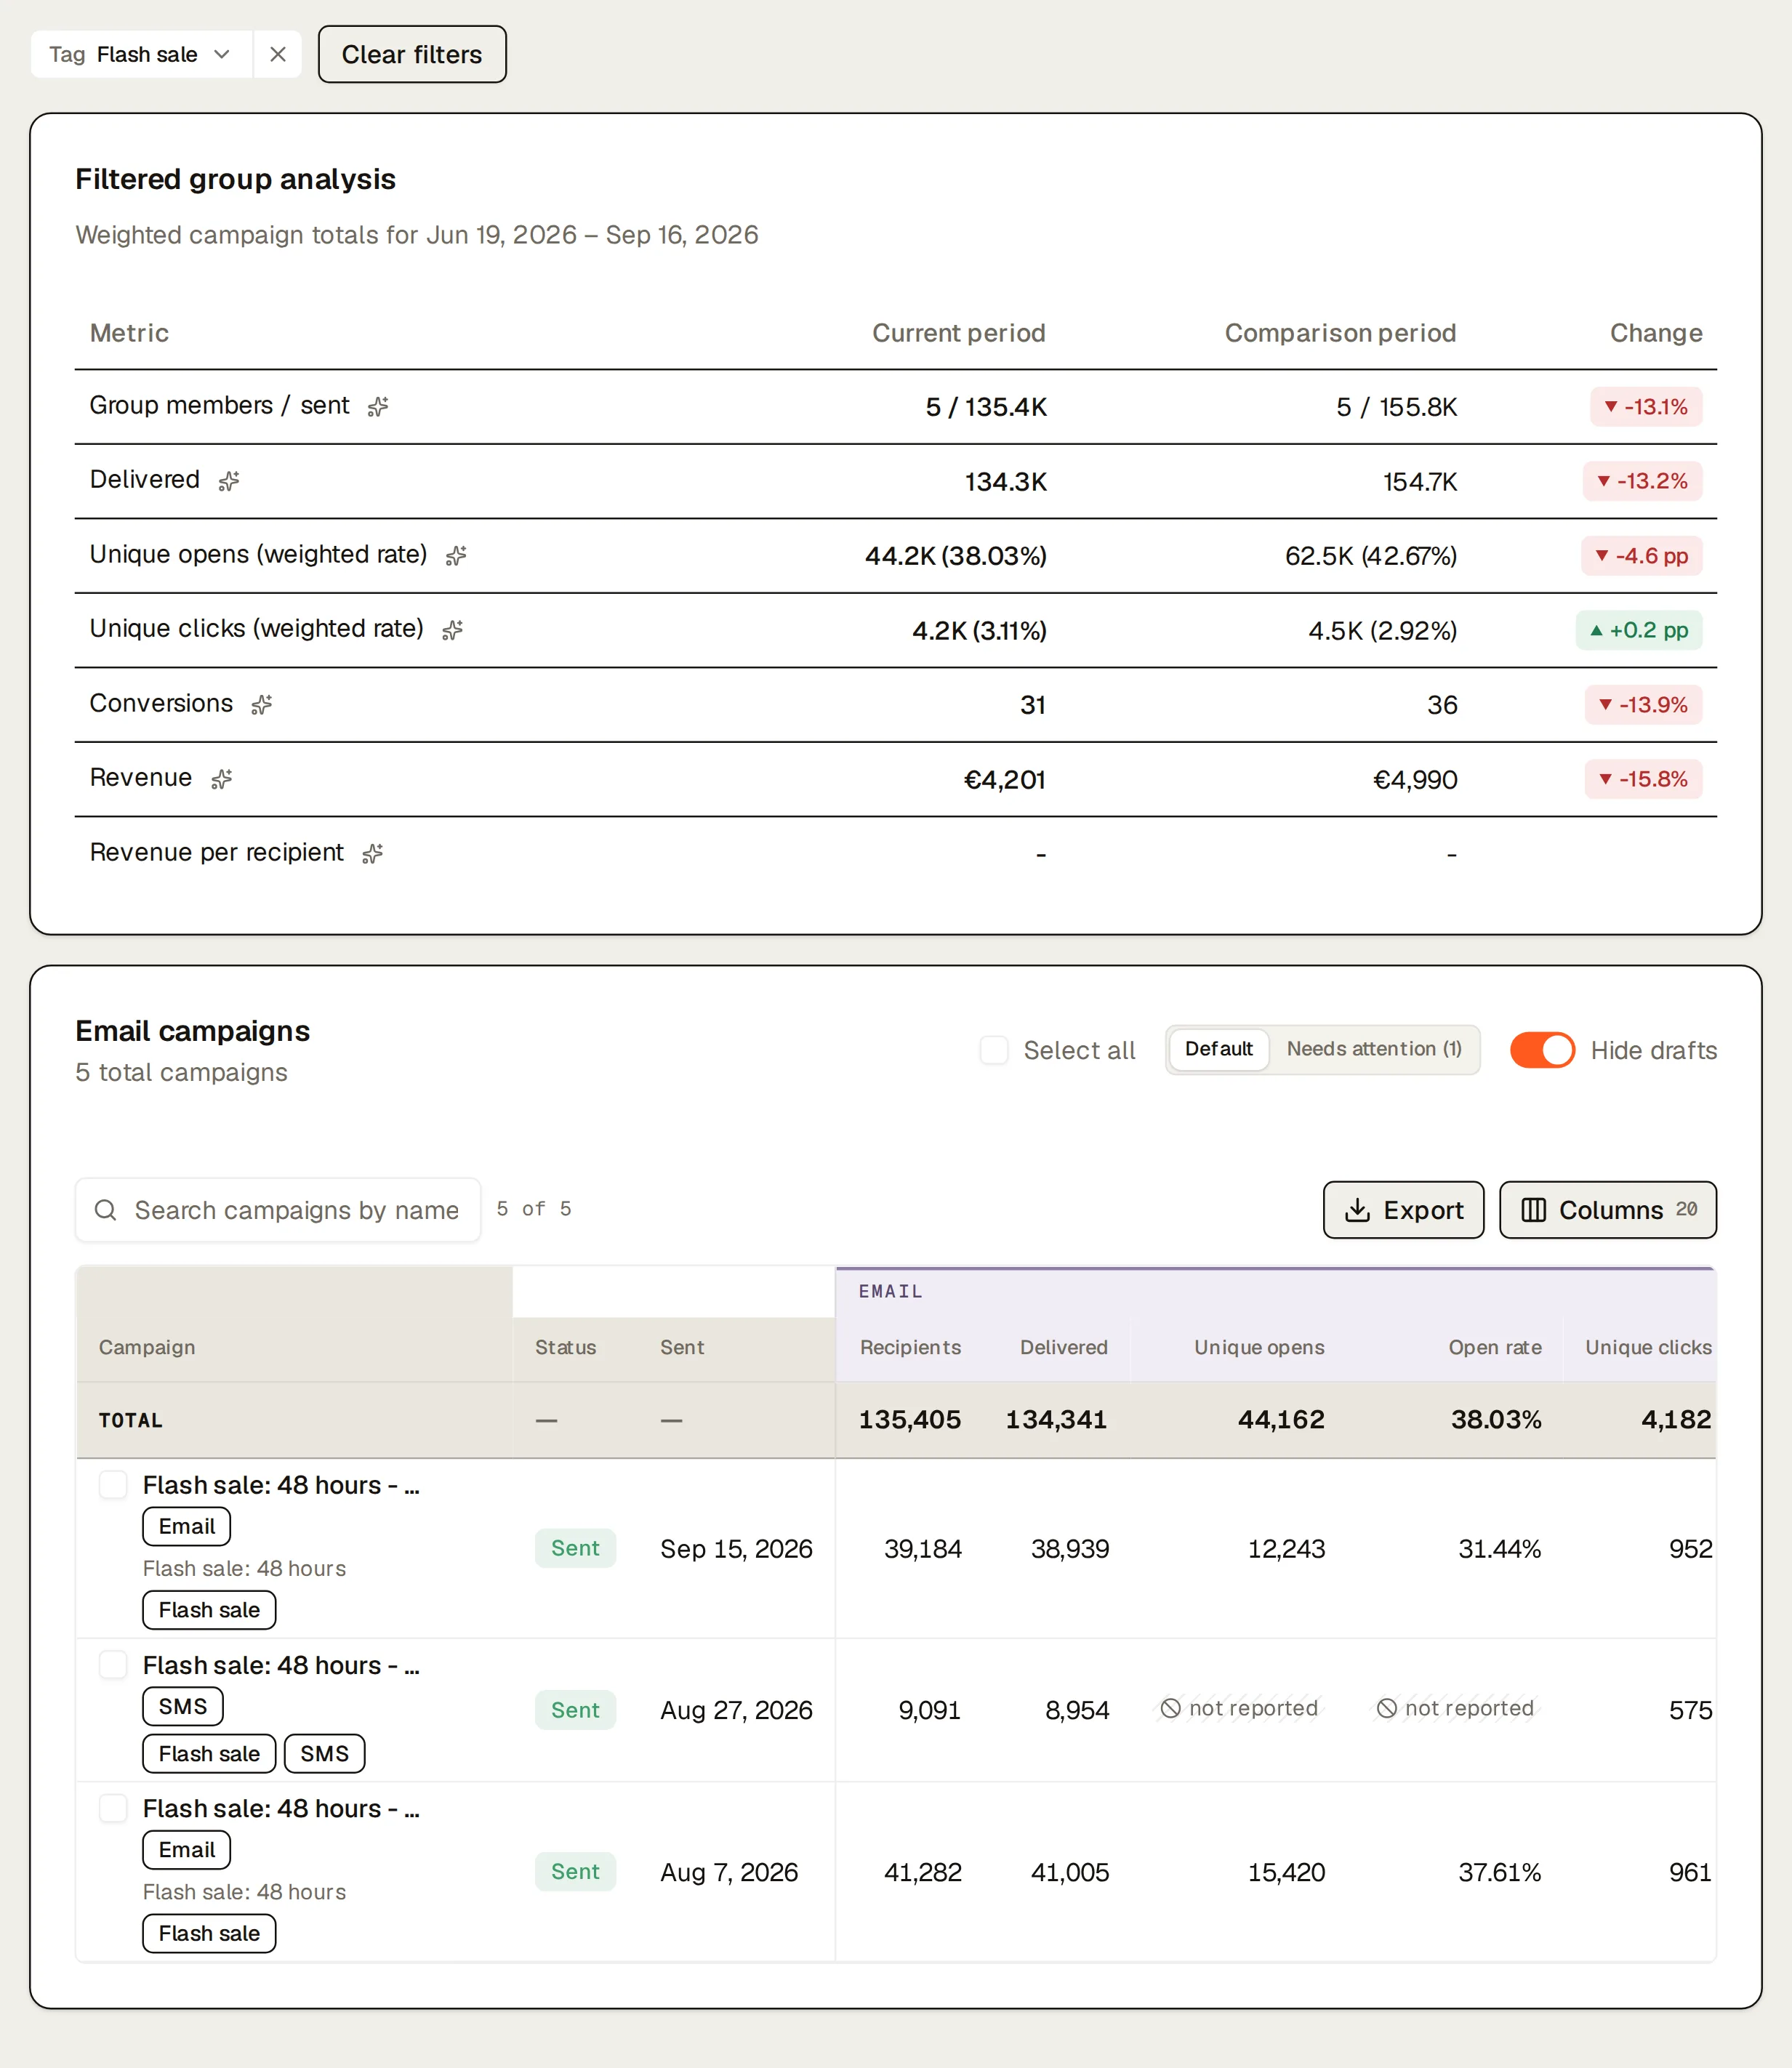Switch to Needs attention (1) tab

click(1374, 1049)
